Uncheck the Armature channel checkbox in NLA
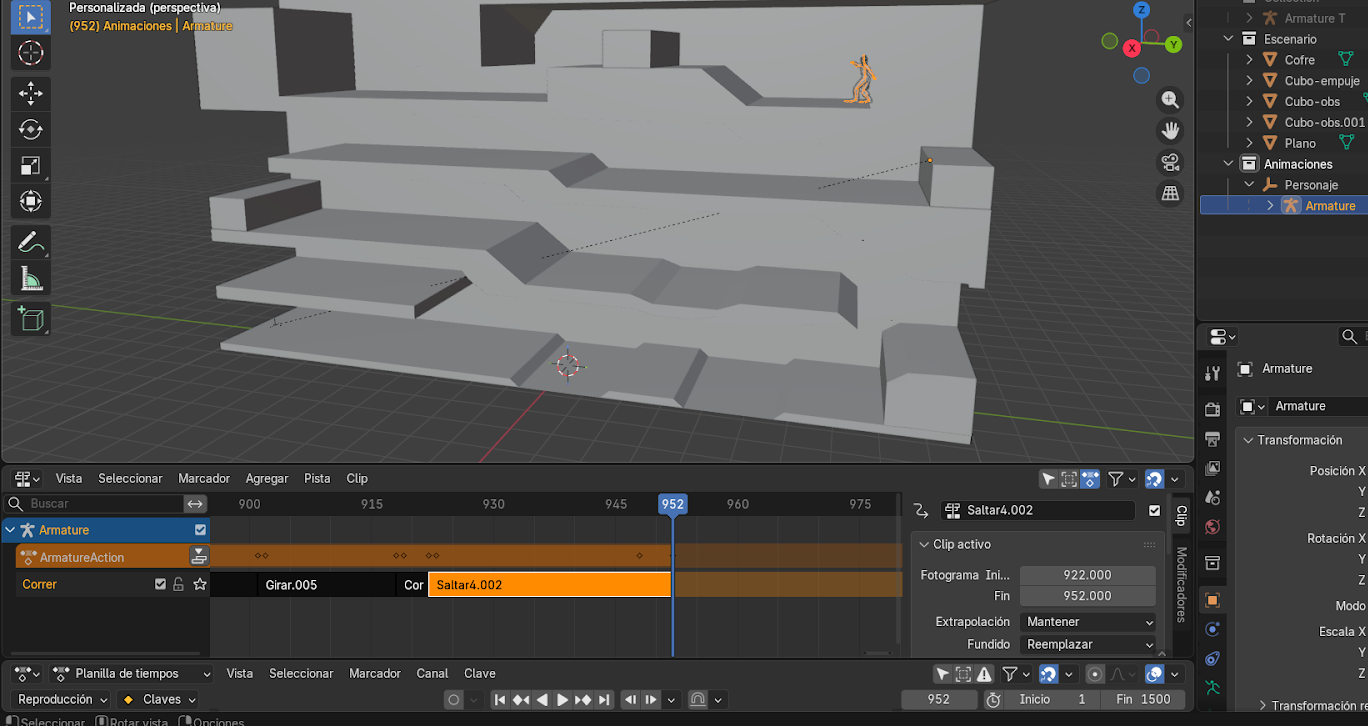The image size is (1368, 726). (x=200, y=530)
